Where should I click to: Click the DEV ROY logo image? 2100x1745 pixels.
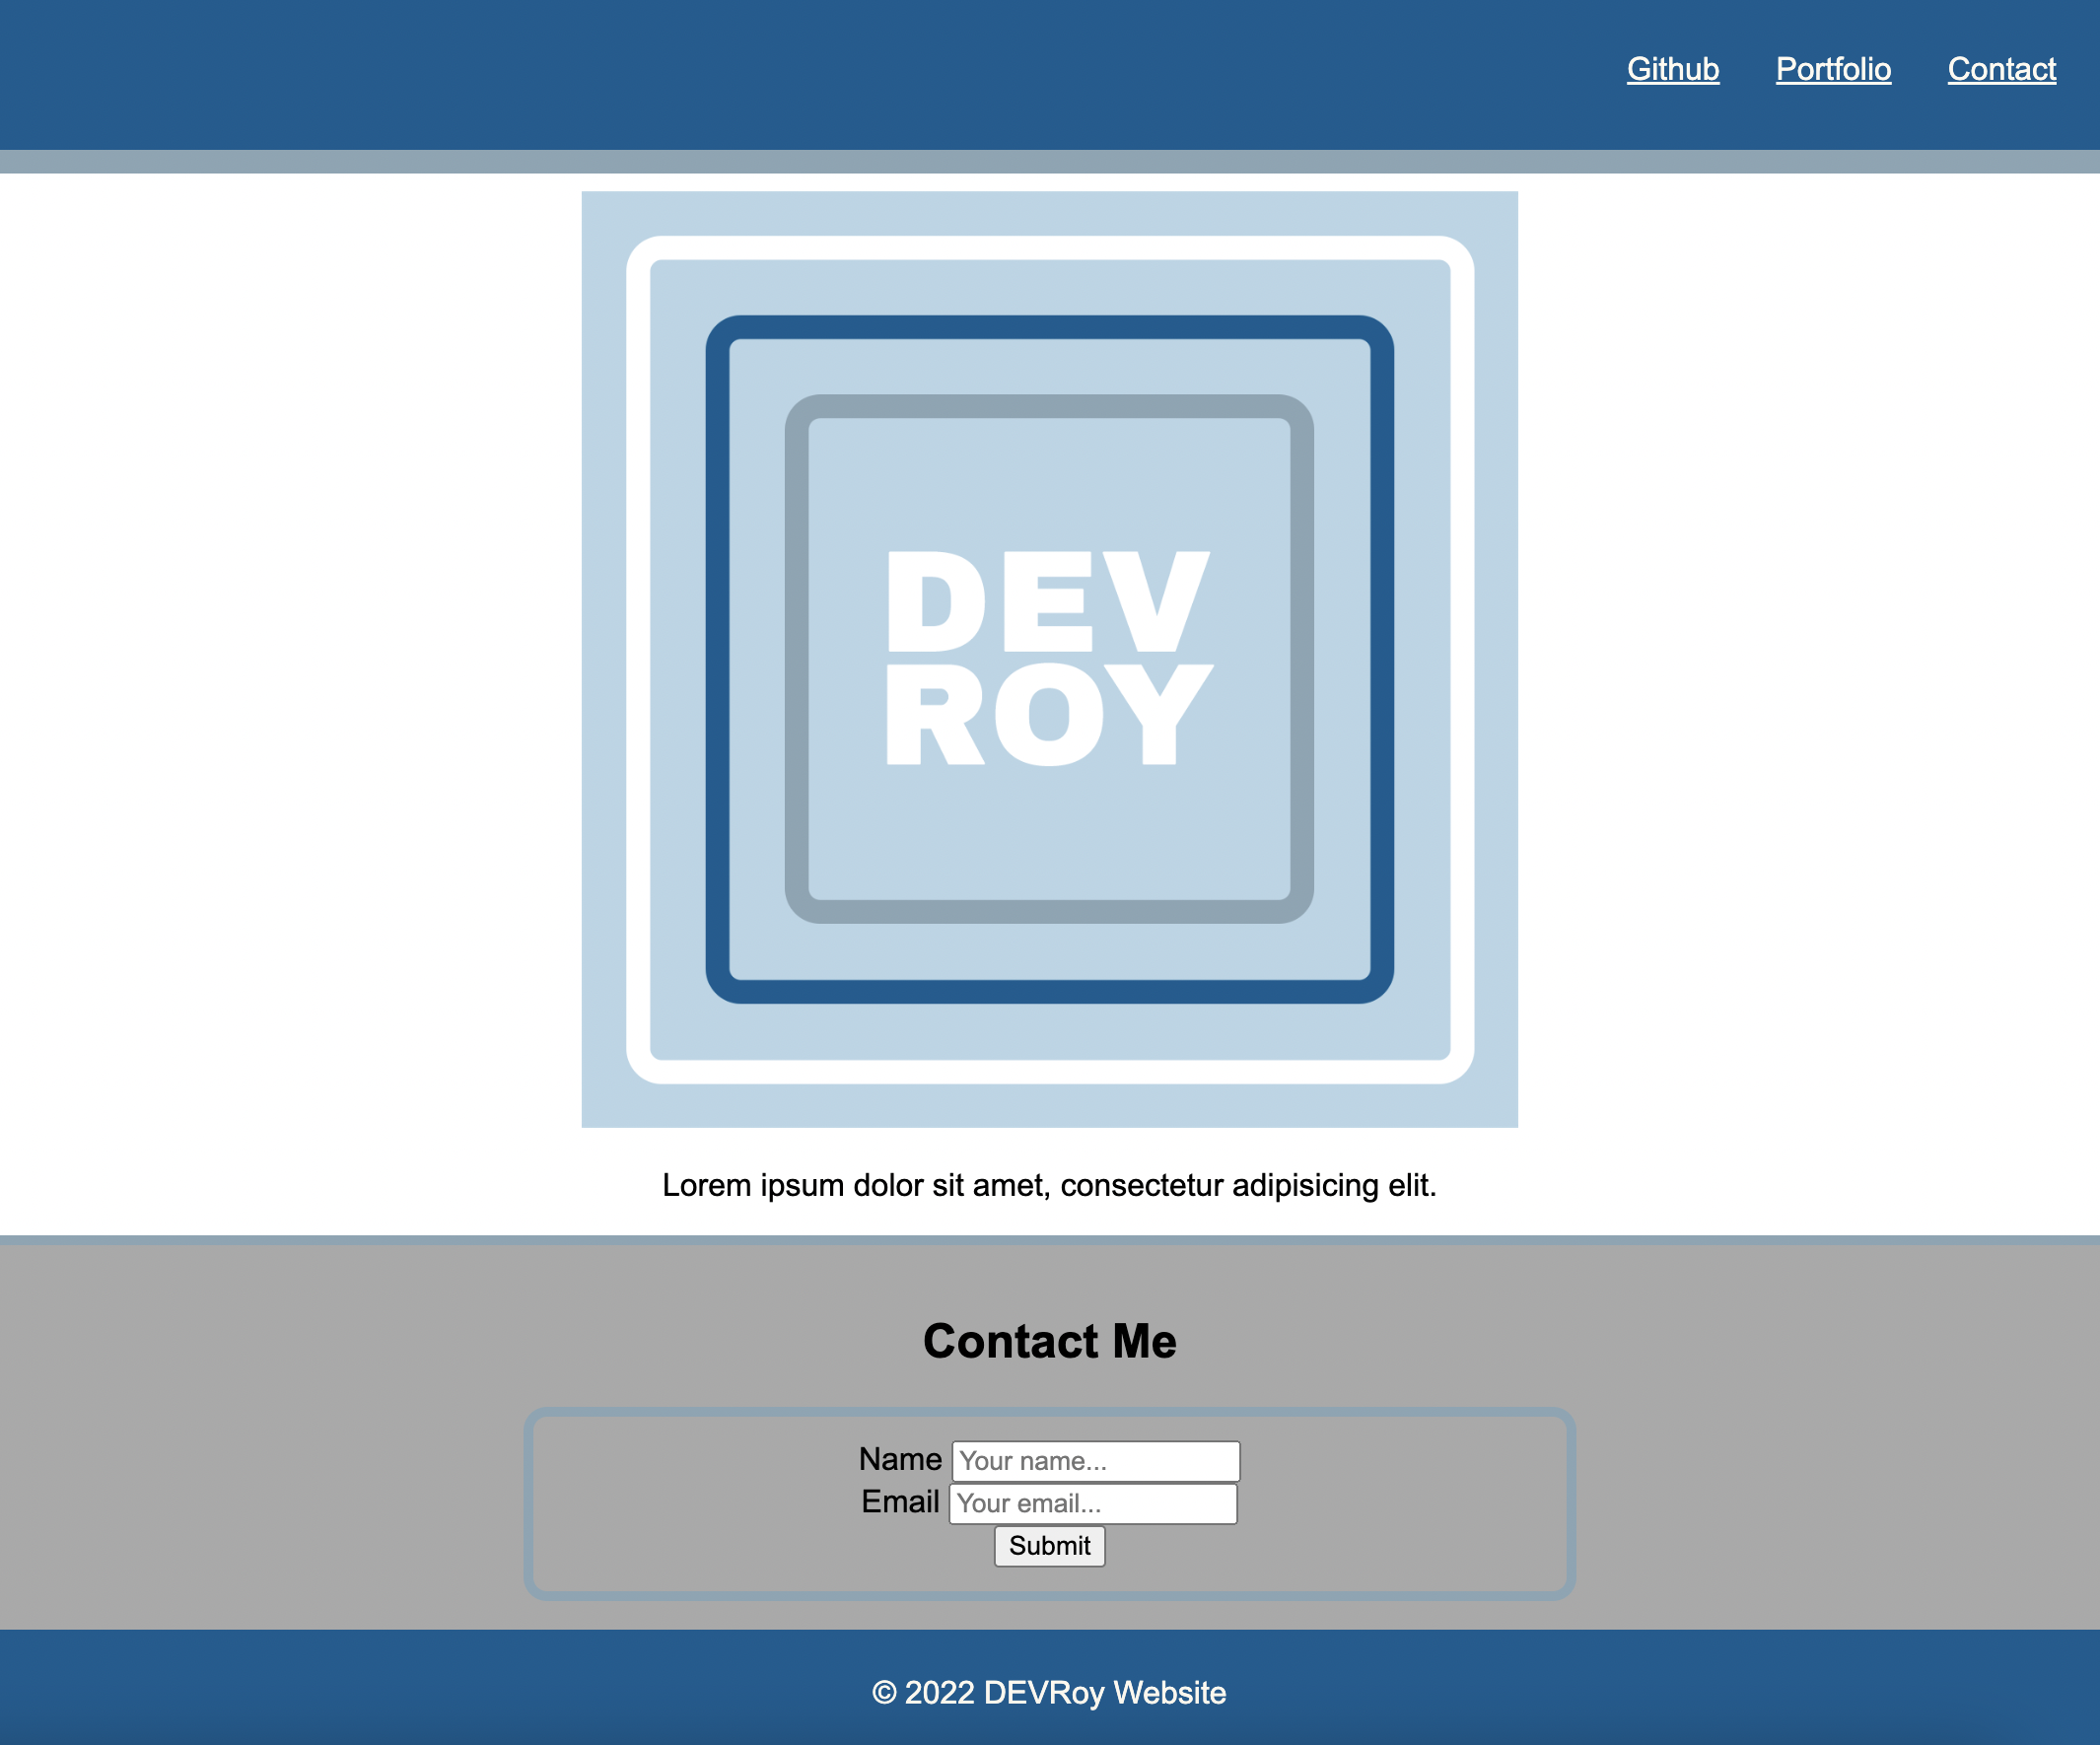pos(1049,659)
